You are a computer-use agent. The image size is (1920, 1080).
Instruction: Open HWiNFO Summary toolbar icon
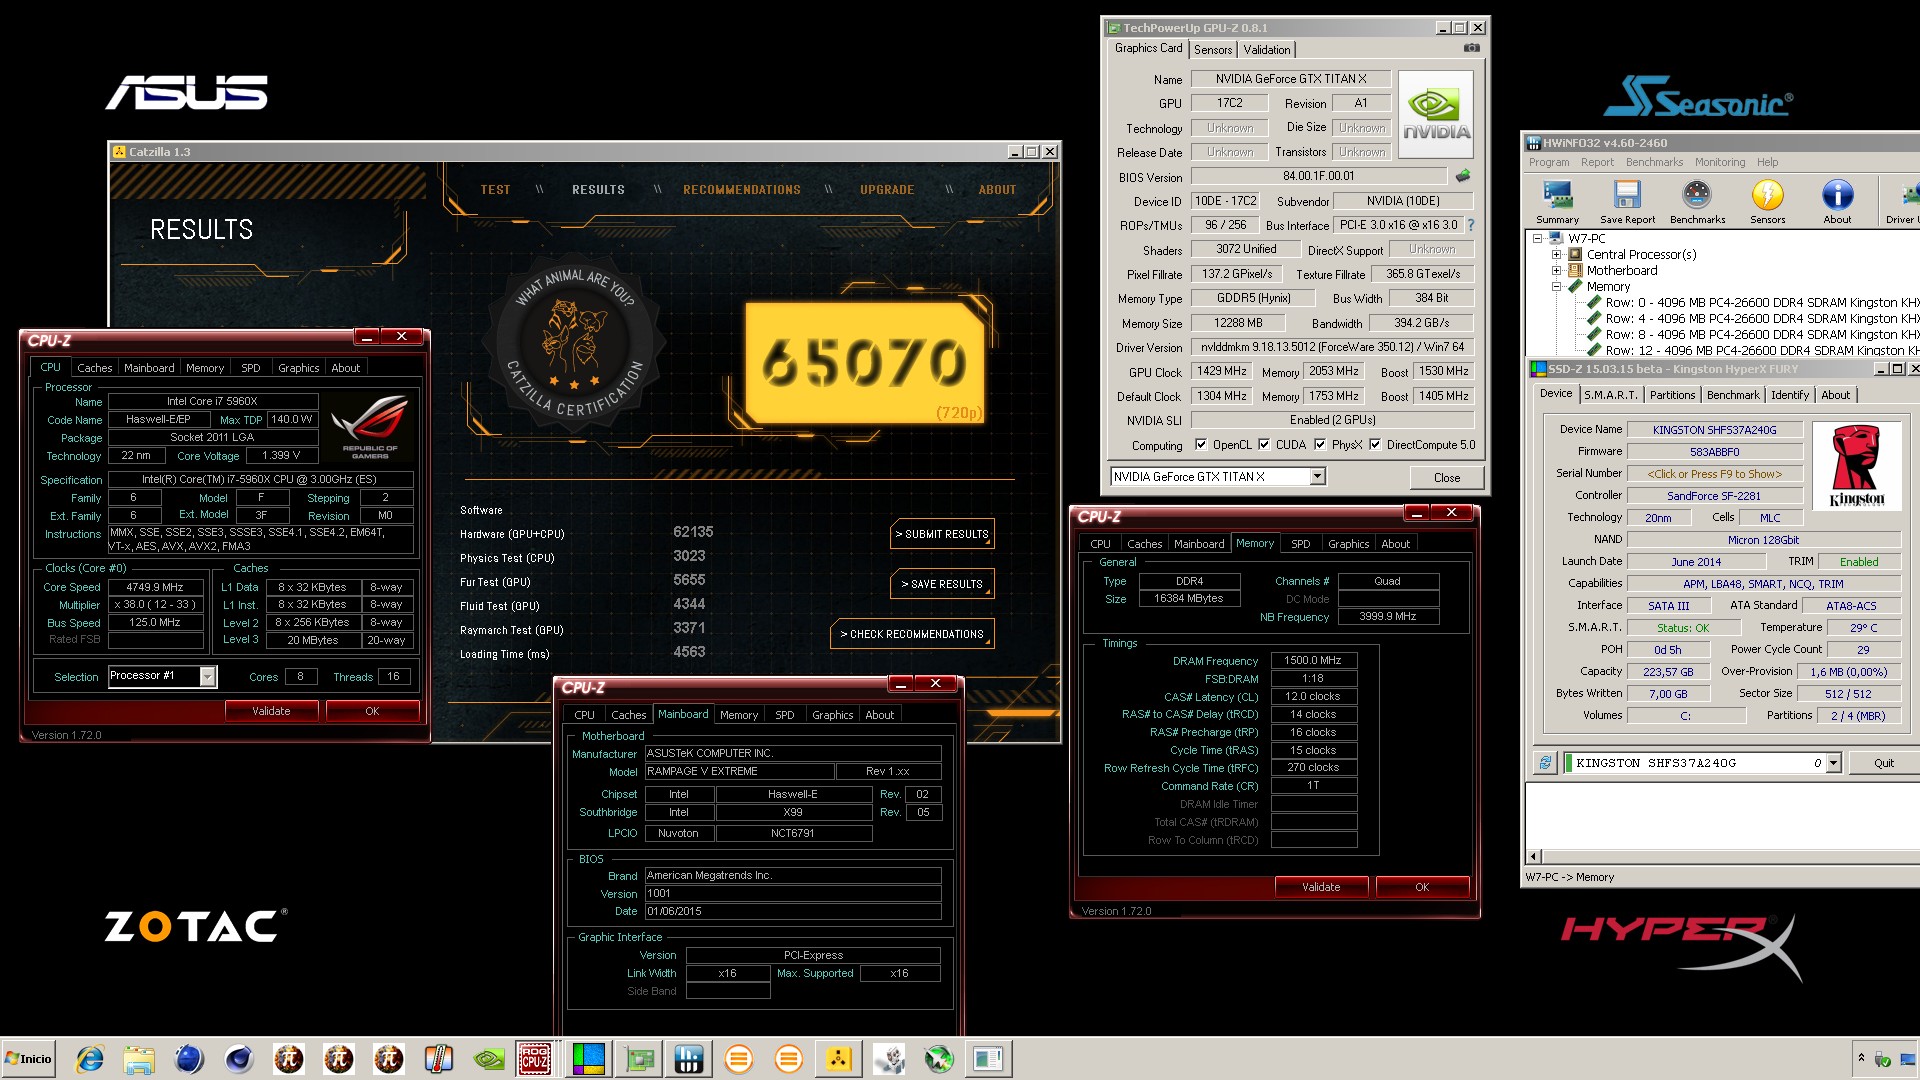pos(1557,202)
